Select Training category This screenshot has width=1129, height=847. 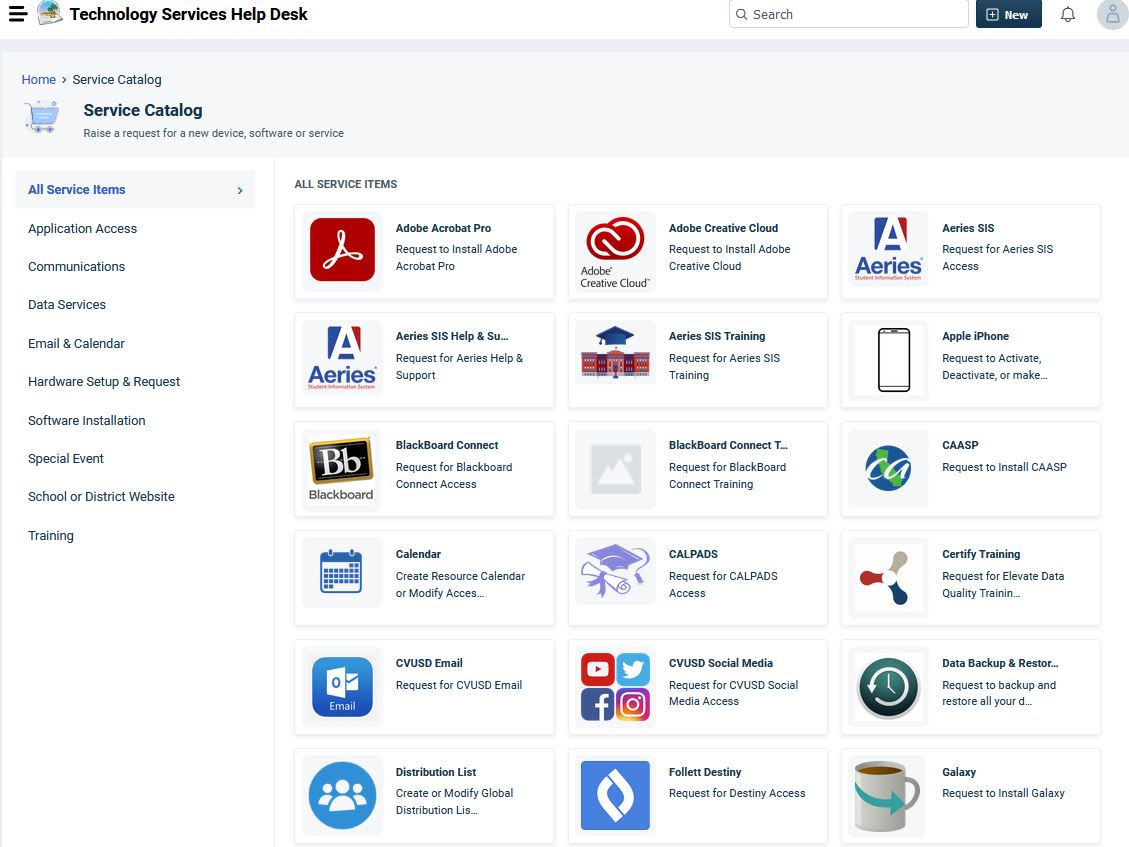[50, 535]
